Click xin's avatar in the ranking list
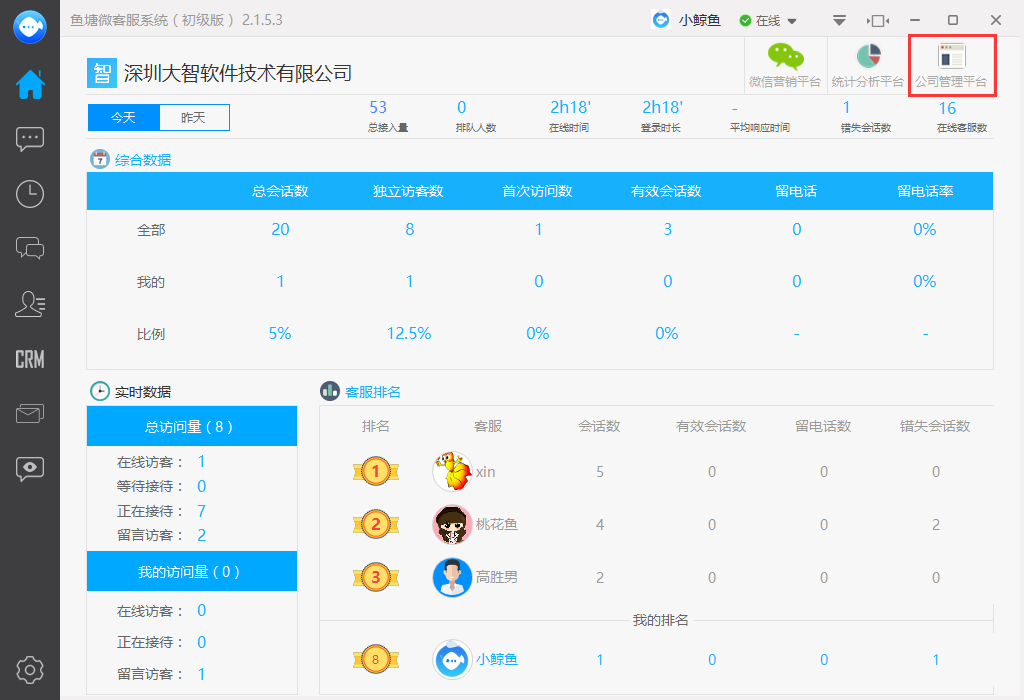1024x700 pixels. [452, 471]
